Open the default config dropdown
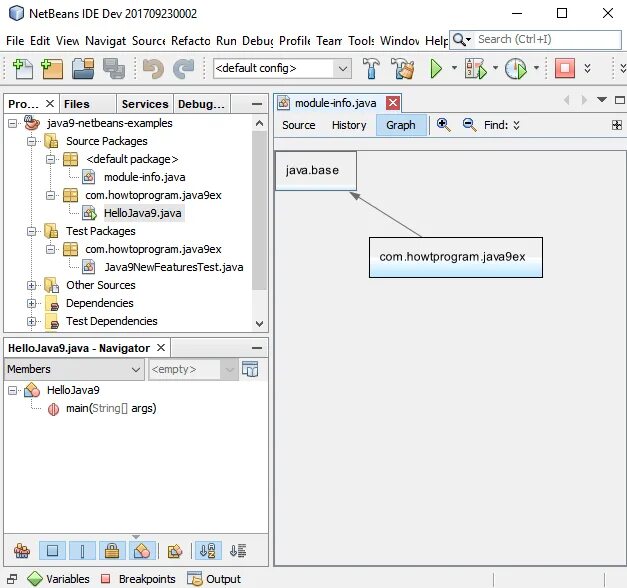627x588 pixels. [282, 68]
